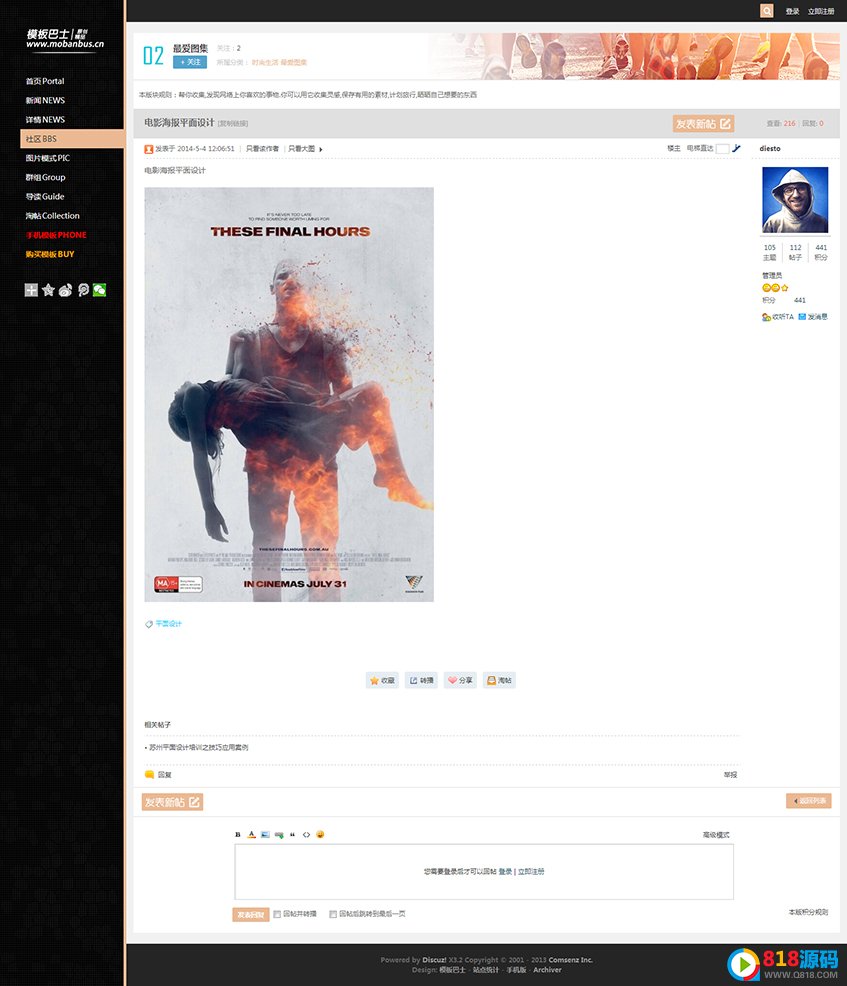This screenshot has height=986, width=847.
Task: Click the diesto avatar image
Action: click(x=795, y=200)
